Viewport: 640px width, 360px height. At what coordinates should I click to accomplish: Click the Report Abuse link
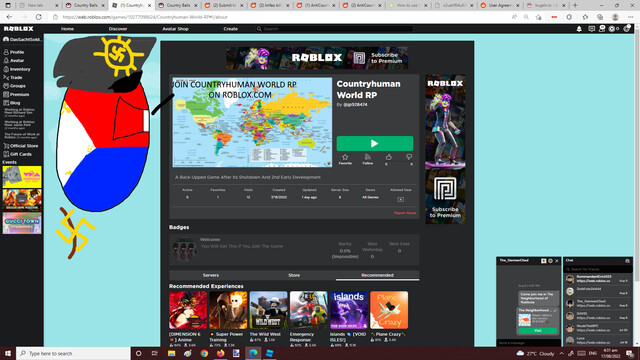[x=405, y=213]
